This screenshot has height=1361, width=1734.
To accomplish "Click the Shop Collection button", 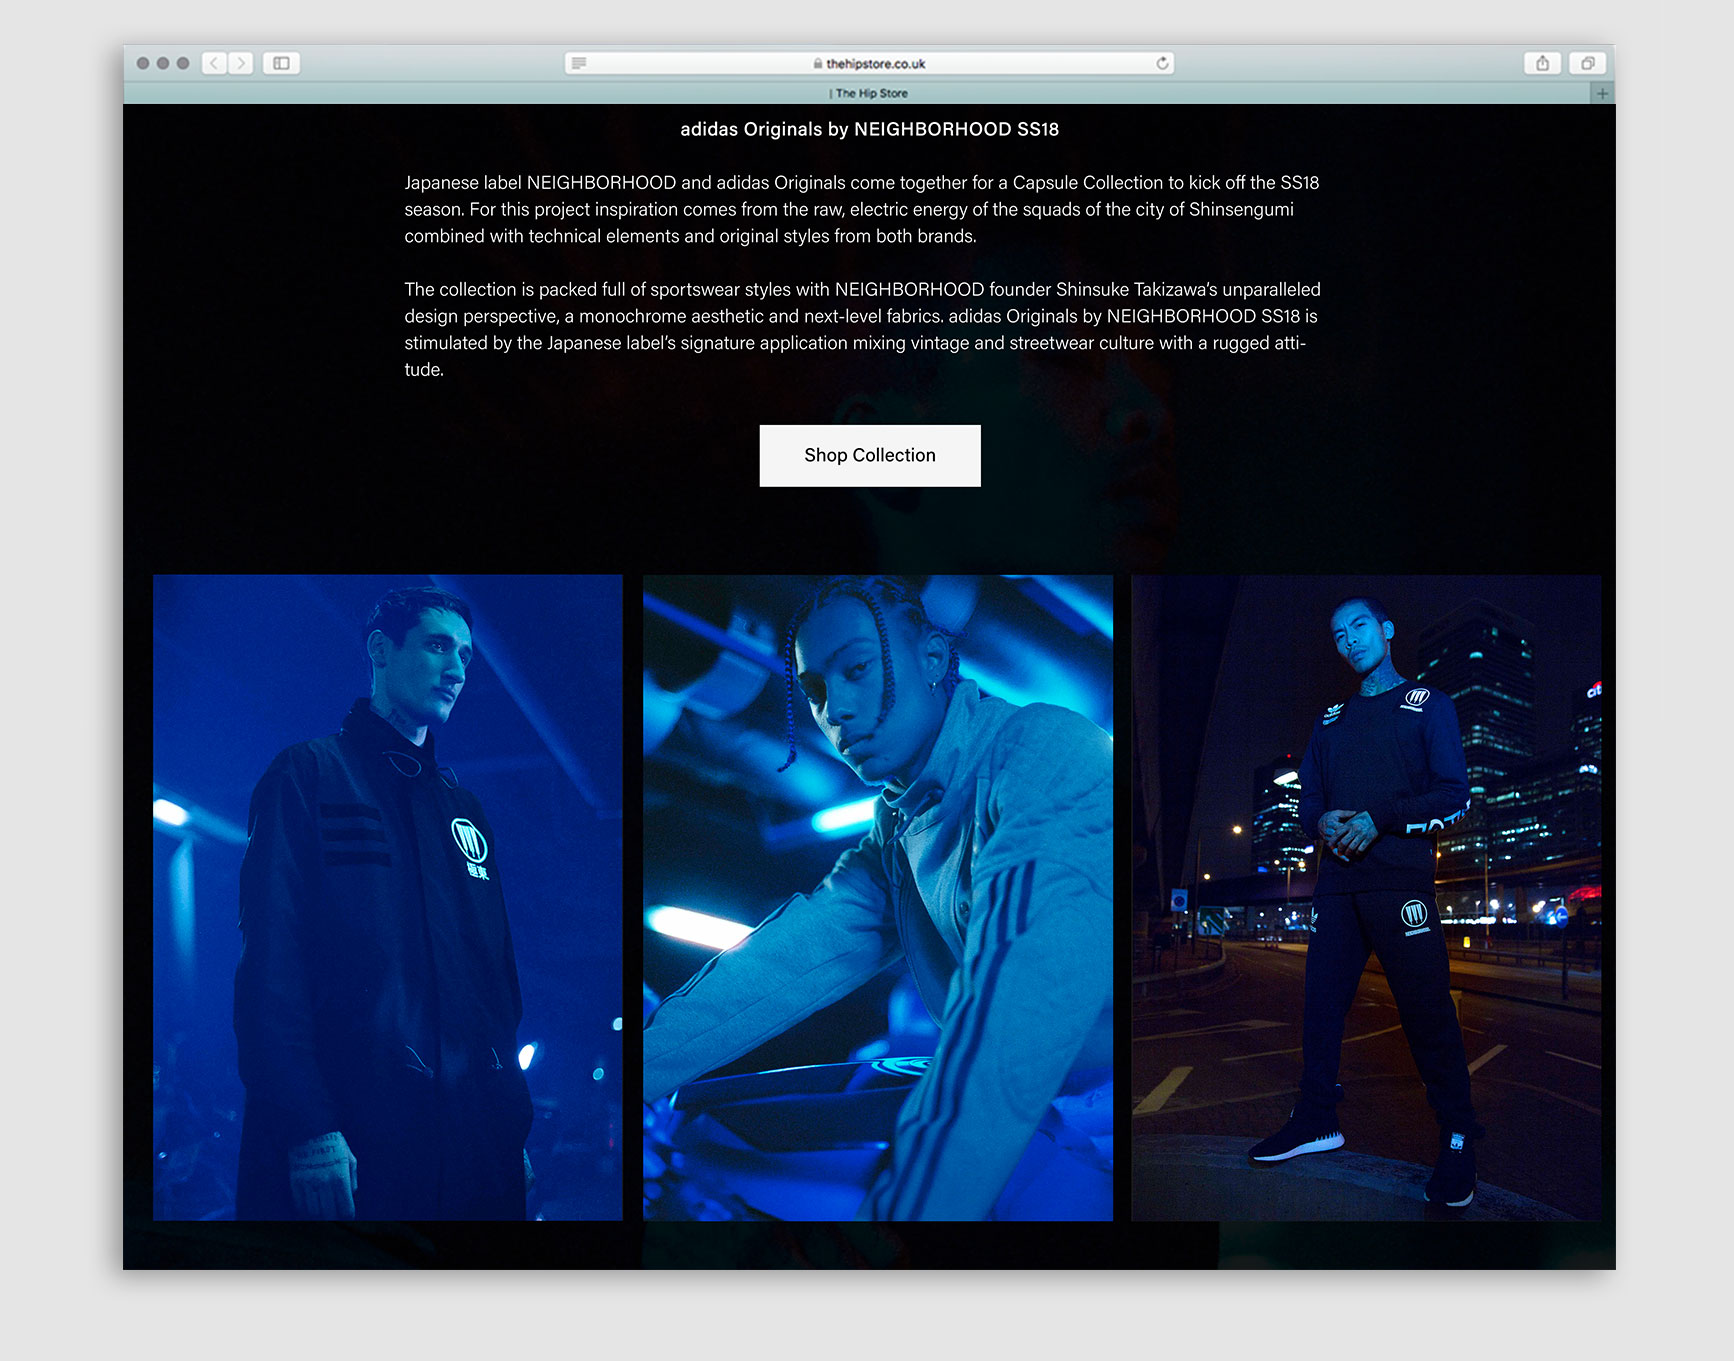I will coord(870,456).
